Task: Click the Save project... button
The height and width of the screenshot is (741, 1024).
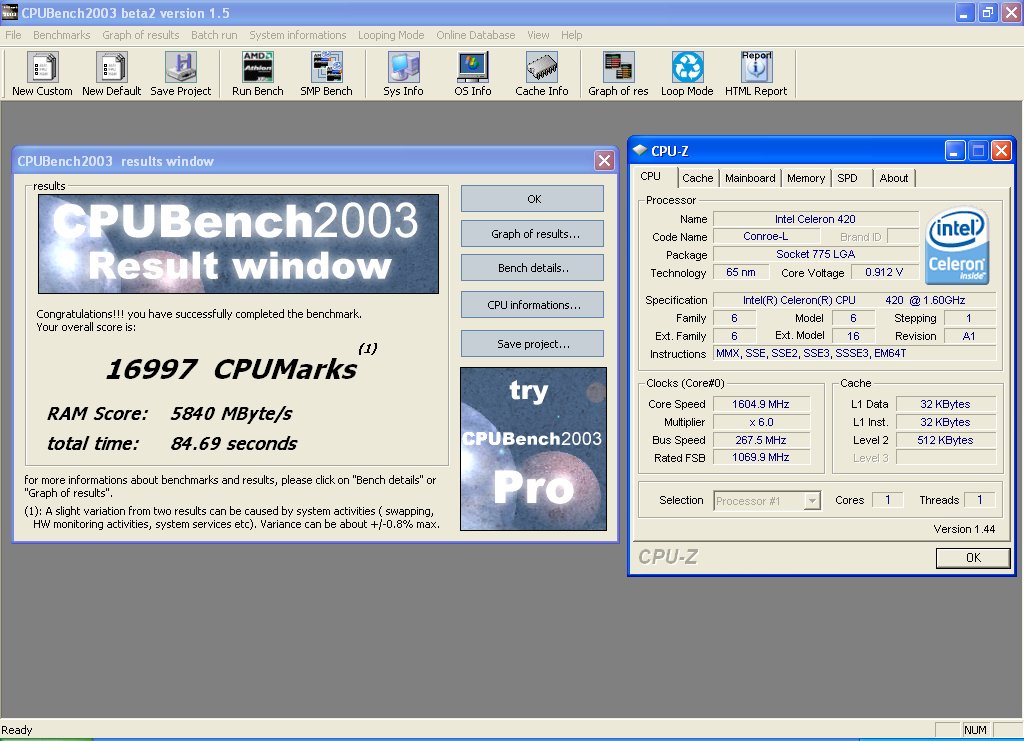Action: point(532,344)
